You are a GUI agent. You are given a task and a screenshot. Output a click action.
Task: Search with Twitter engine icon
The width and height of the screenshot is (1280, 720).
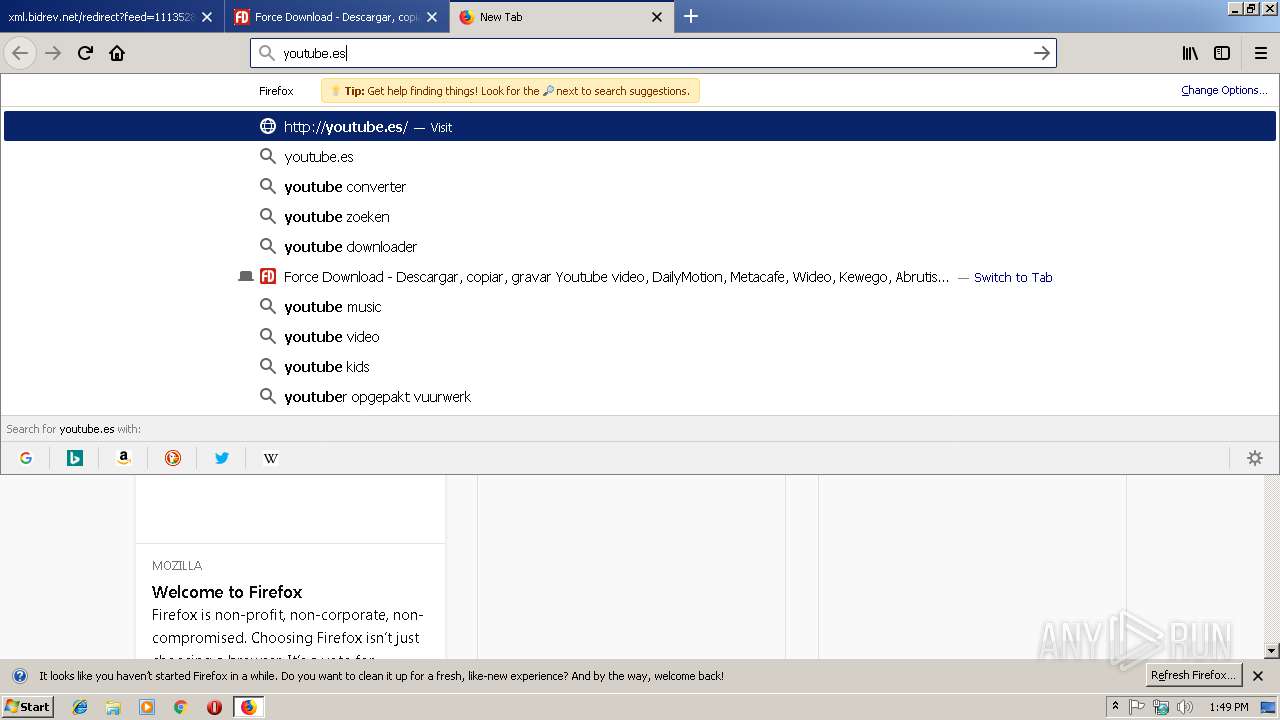[x=222, y=458]
